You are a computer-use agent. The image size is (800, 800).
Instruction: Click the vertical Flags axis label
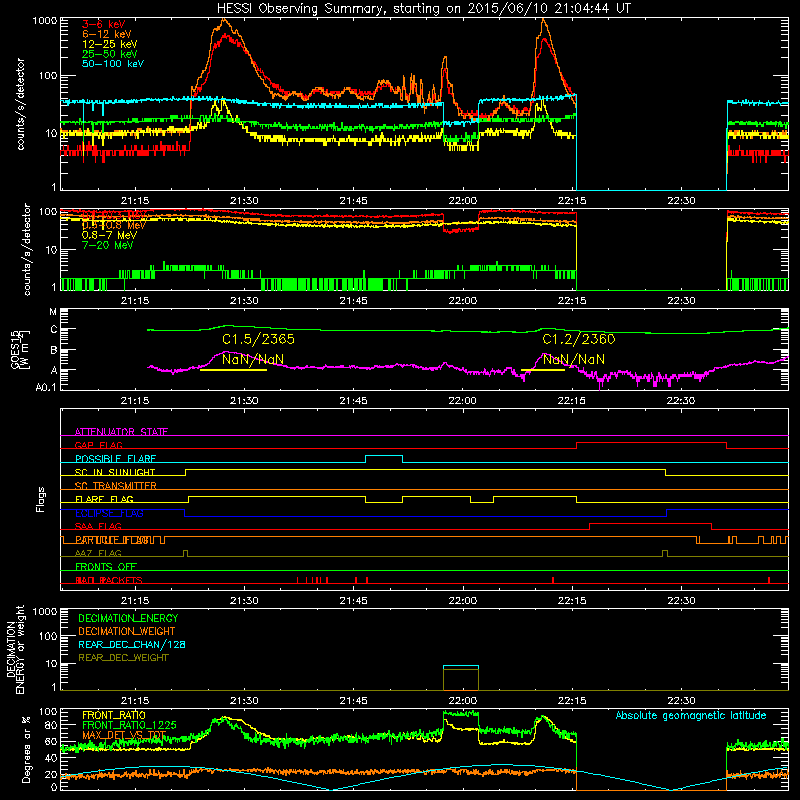pos(41,499)
